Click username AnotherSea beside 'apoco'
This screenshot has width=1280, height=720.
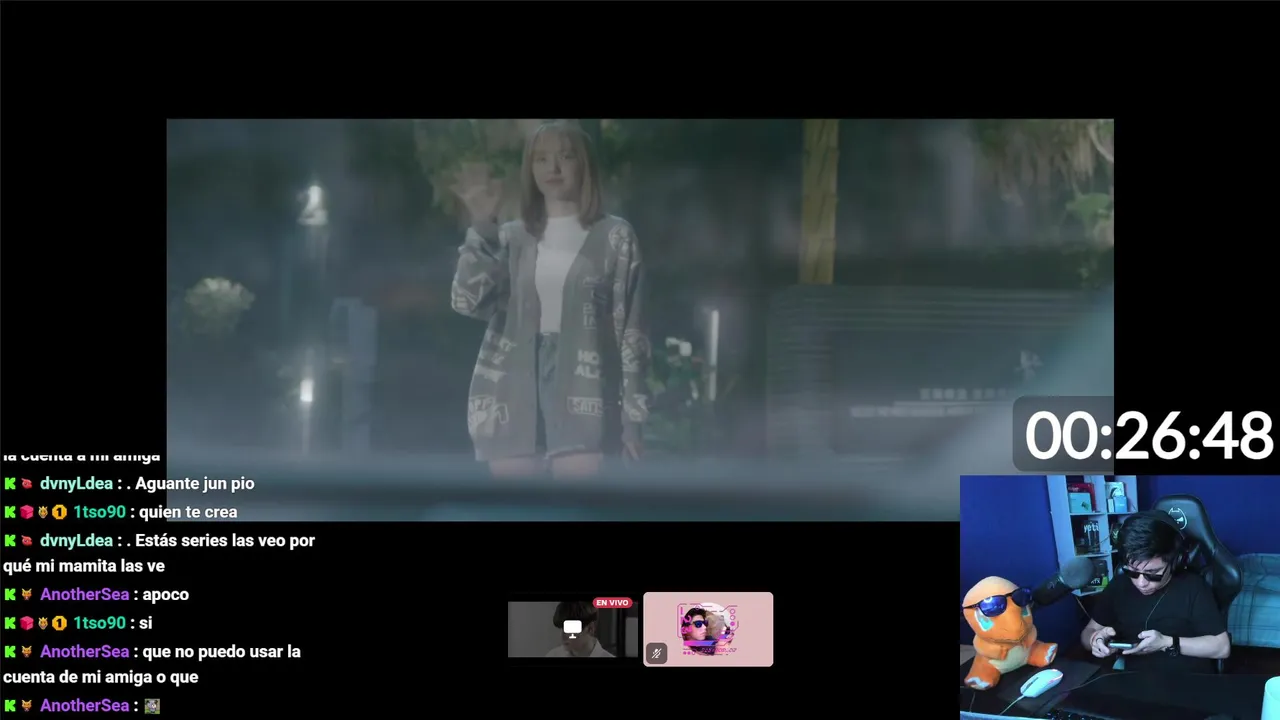pyautogui.click(x=85, y=595)
